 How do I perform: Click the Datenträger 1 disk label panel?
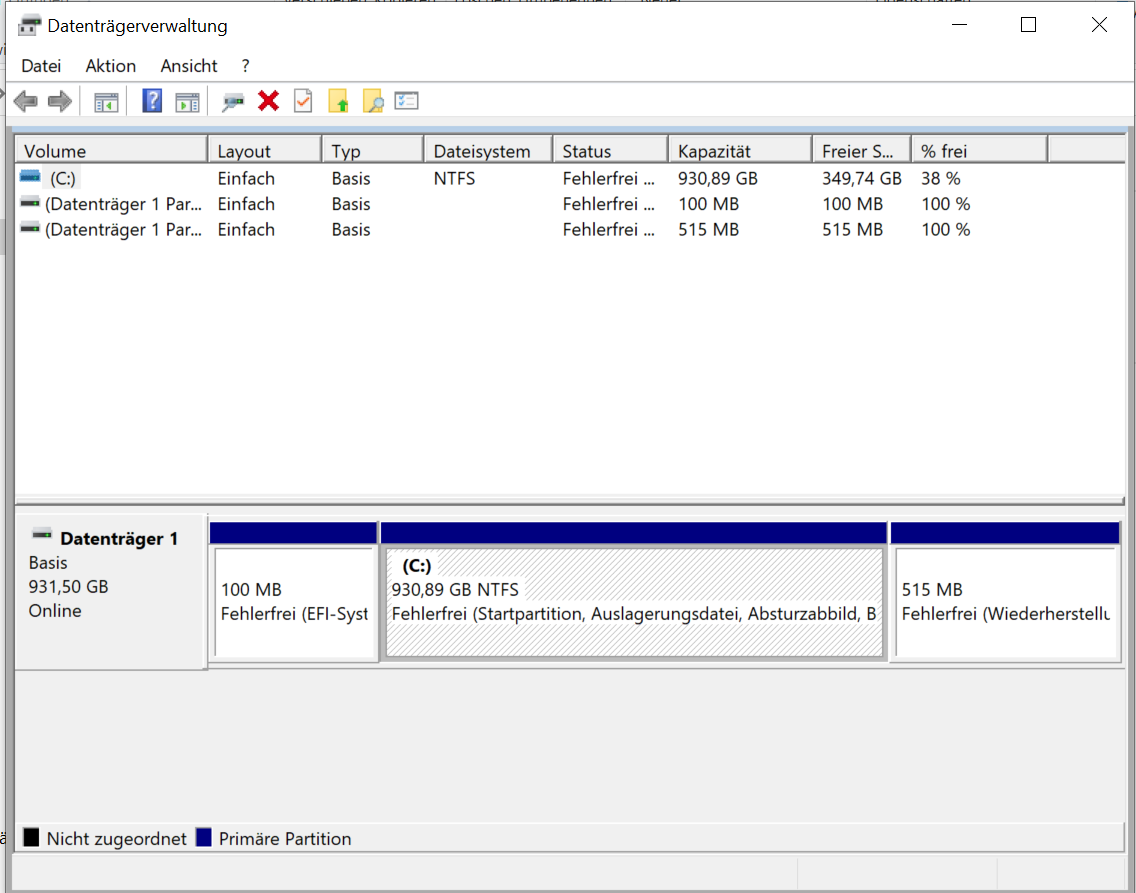coord(111,591)
